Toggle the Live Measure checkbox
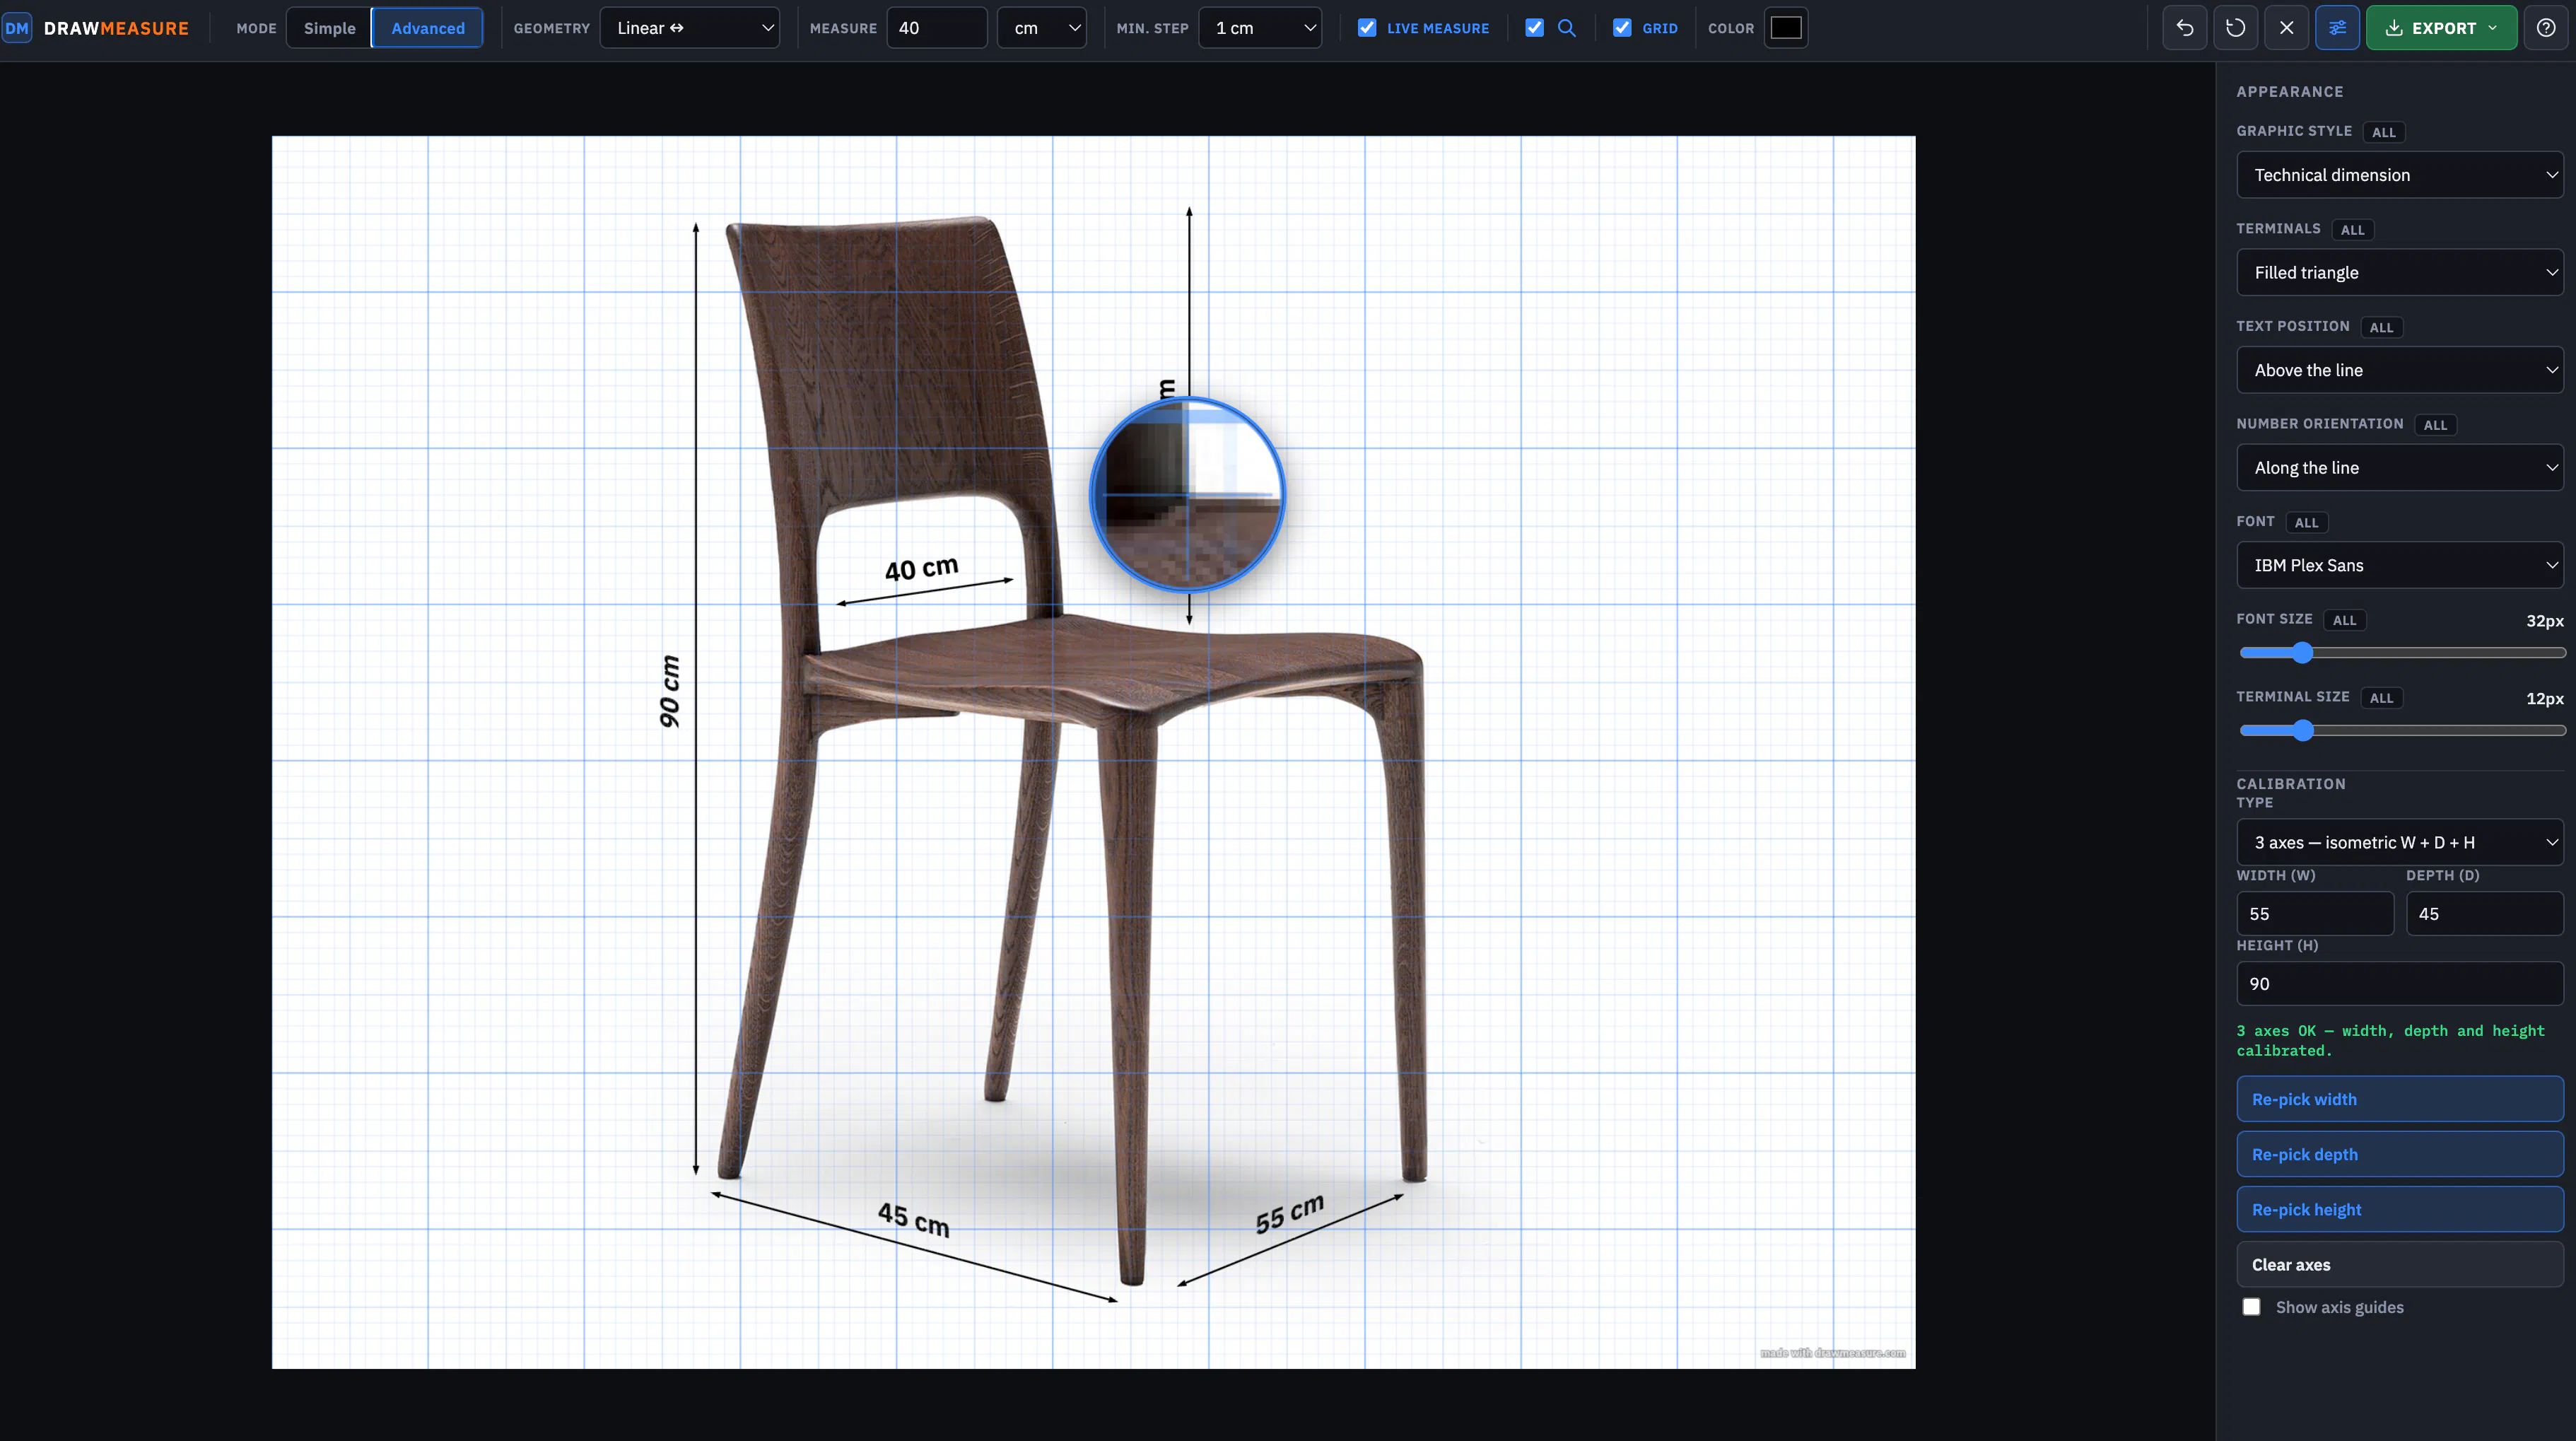Screen dimensions: 2576x1441 (x=1367, y=28)
